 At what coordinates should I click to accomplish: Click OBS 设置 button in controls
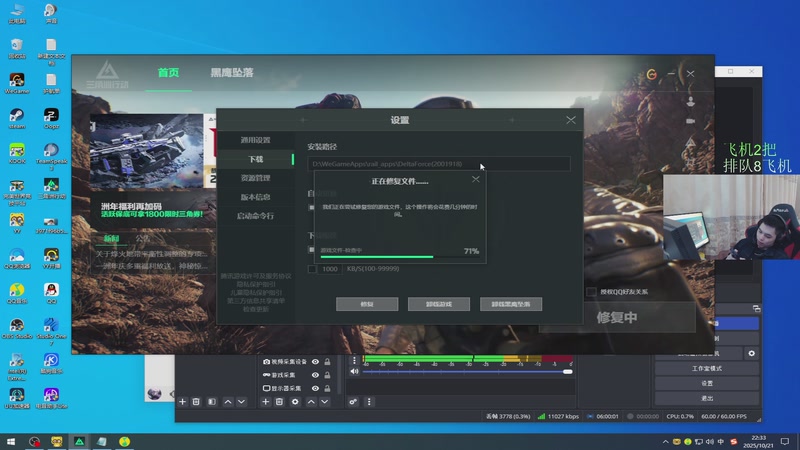(x=707, y=383)
